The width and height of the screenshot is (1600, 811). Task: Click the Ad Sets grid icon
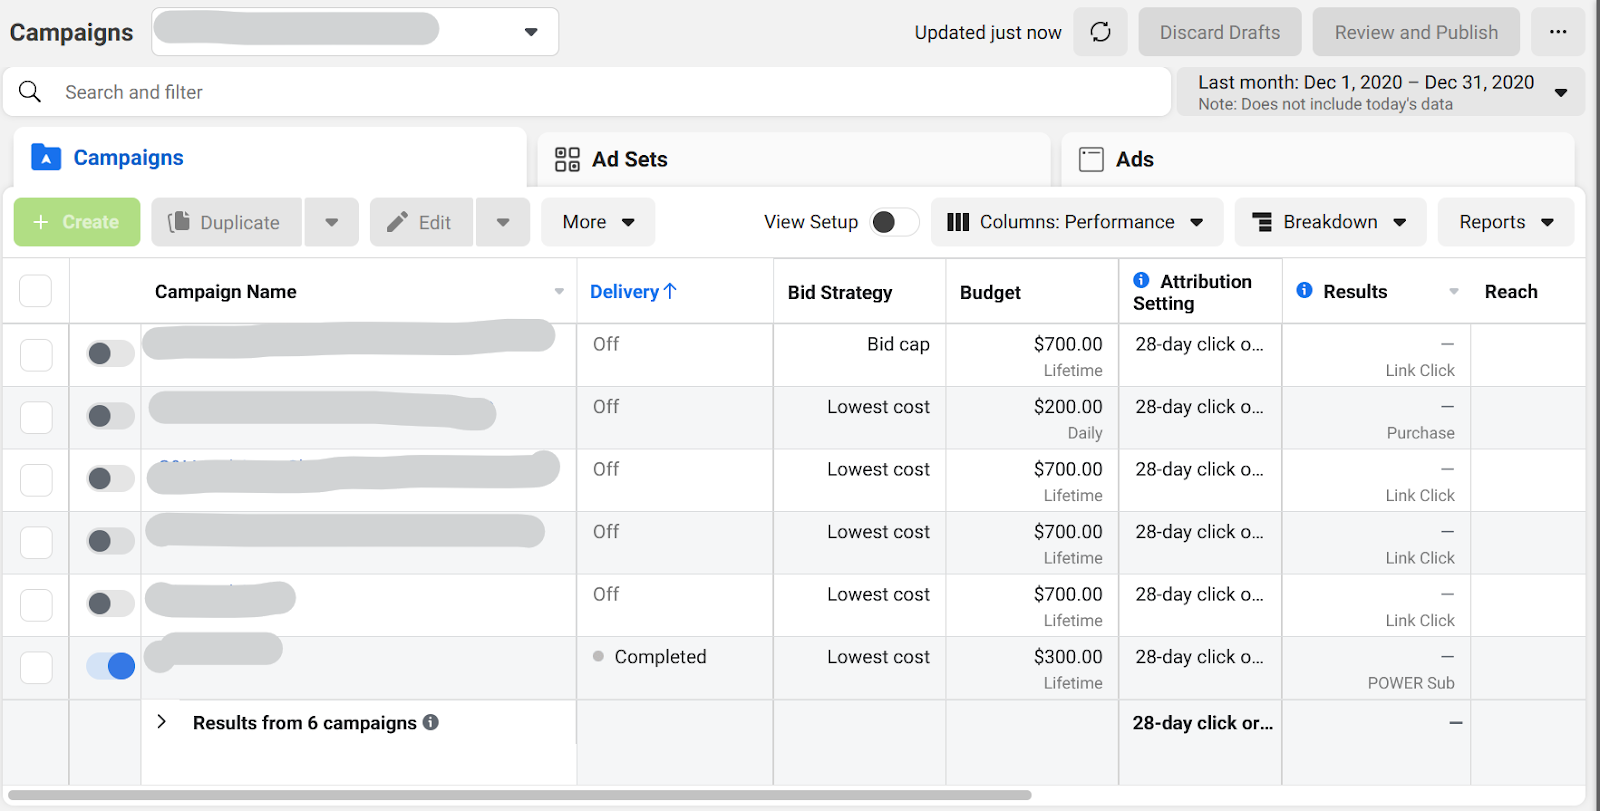pos(567,159)
